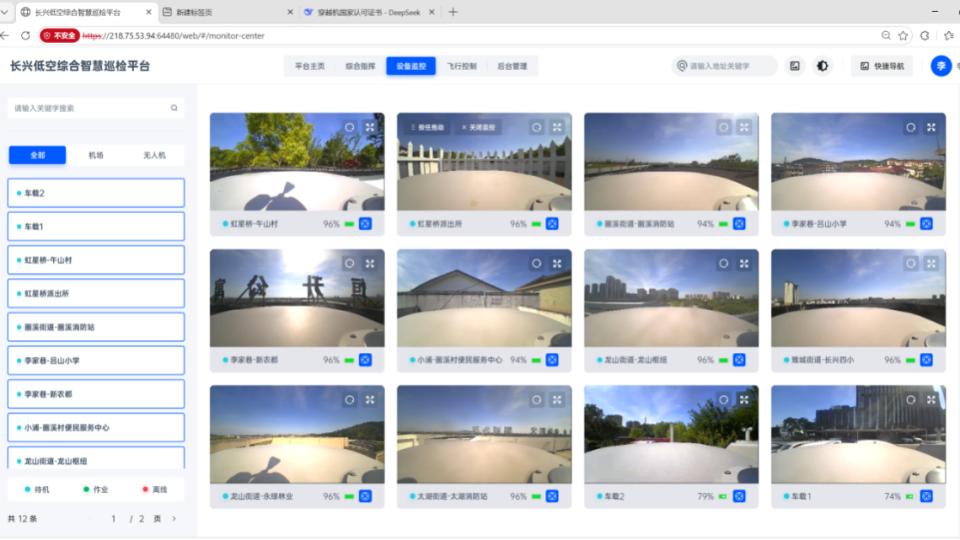Click the 太湖街道 feed battery level bar
The width and height of the screenshot is (960, 540).
536,497
